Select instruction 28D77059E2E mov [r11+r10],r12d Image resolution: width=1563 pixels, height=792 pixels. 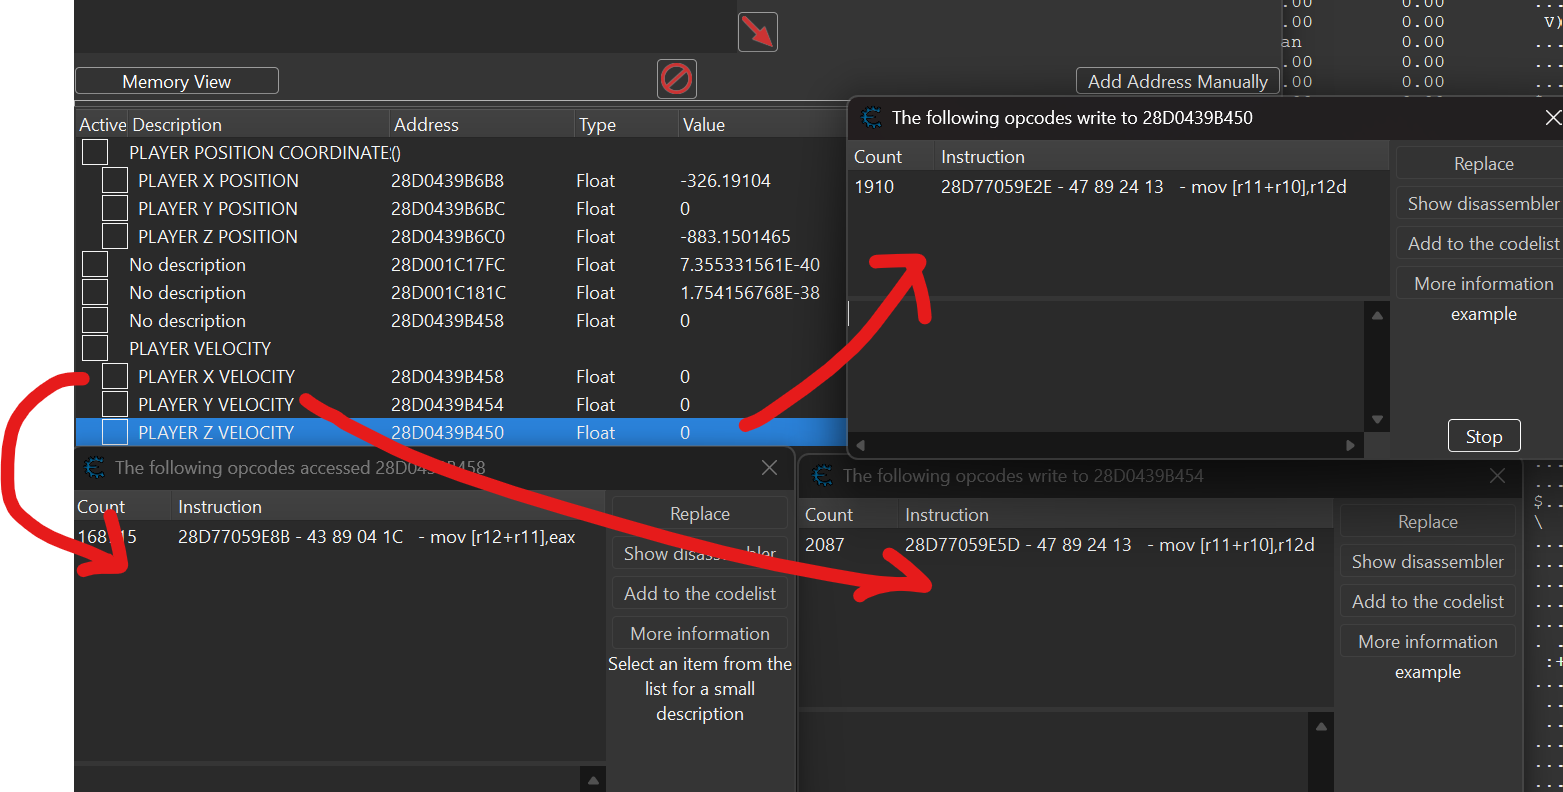(x=1143, y=187)
